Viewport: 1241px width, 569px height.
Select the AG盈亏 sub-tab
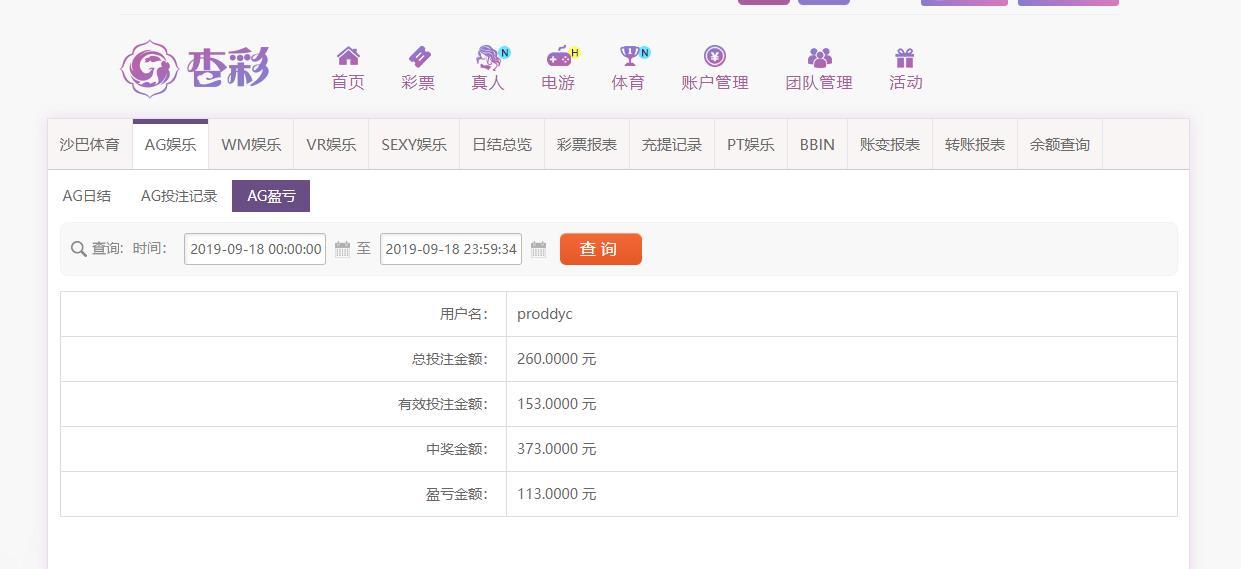271,196
